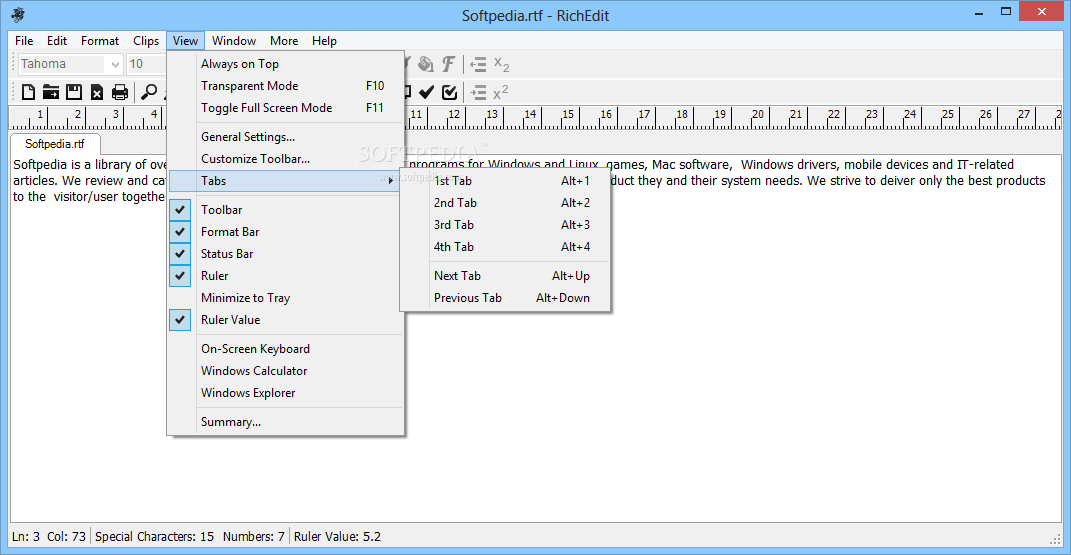Launch On-Screen Keyboard
This screenshot has height=555, width=1071.
point(286,349)
